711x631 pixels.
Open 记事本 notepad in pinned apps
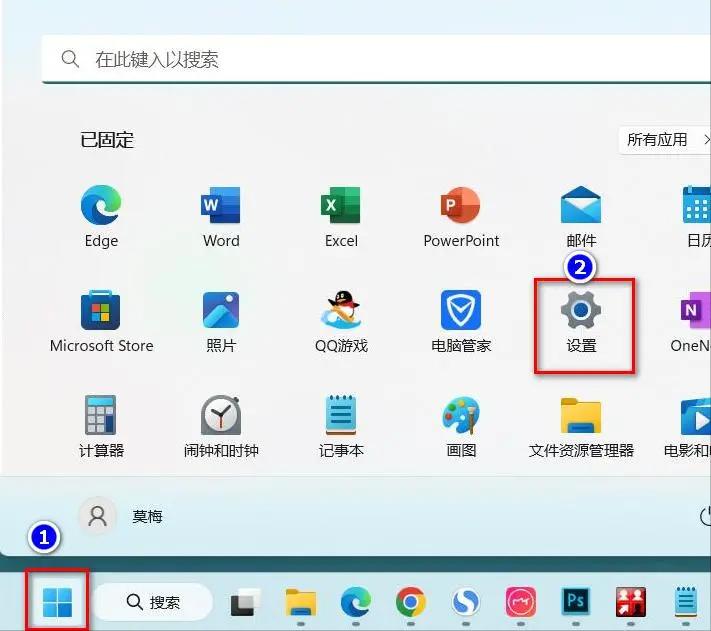click(341, 427)
